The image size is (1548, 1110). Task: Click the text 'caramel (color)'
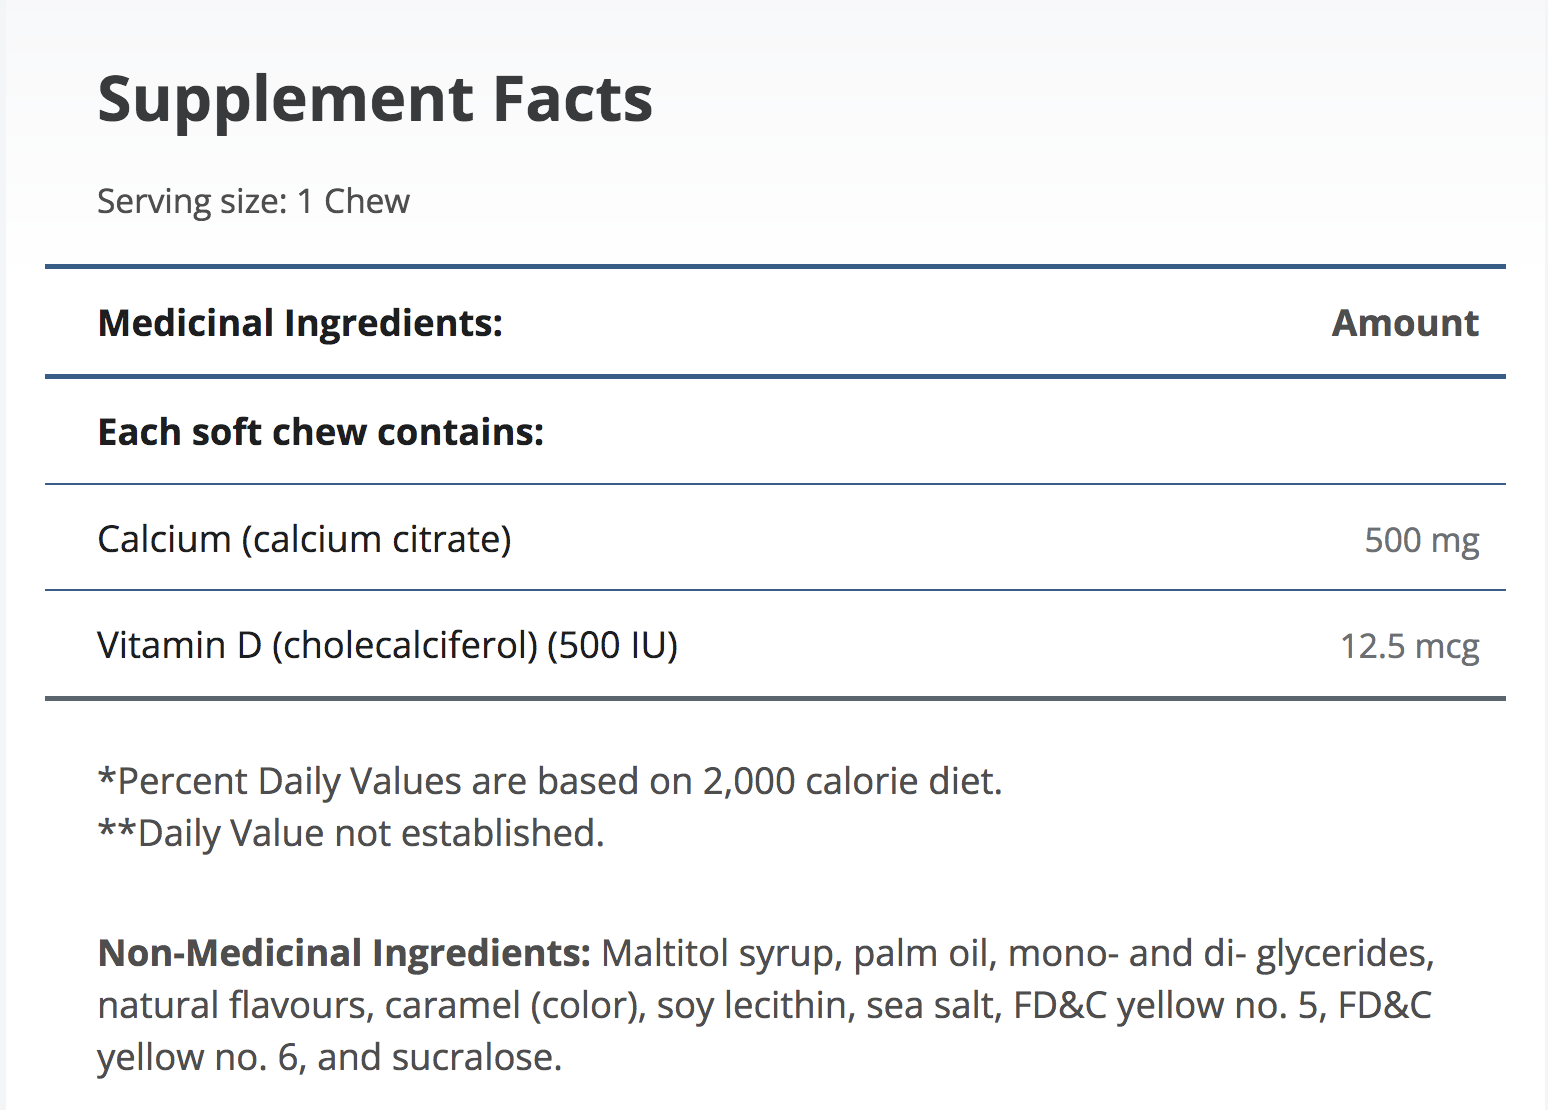click(514, 1005)
